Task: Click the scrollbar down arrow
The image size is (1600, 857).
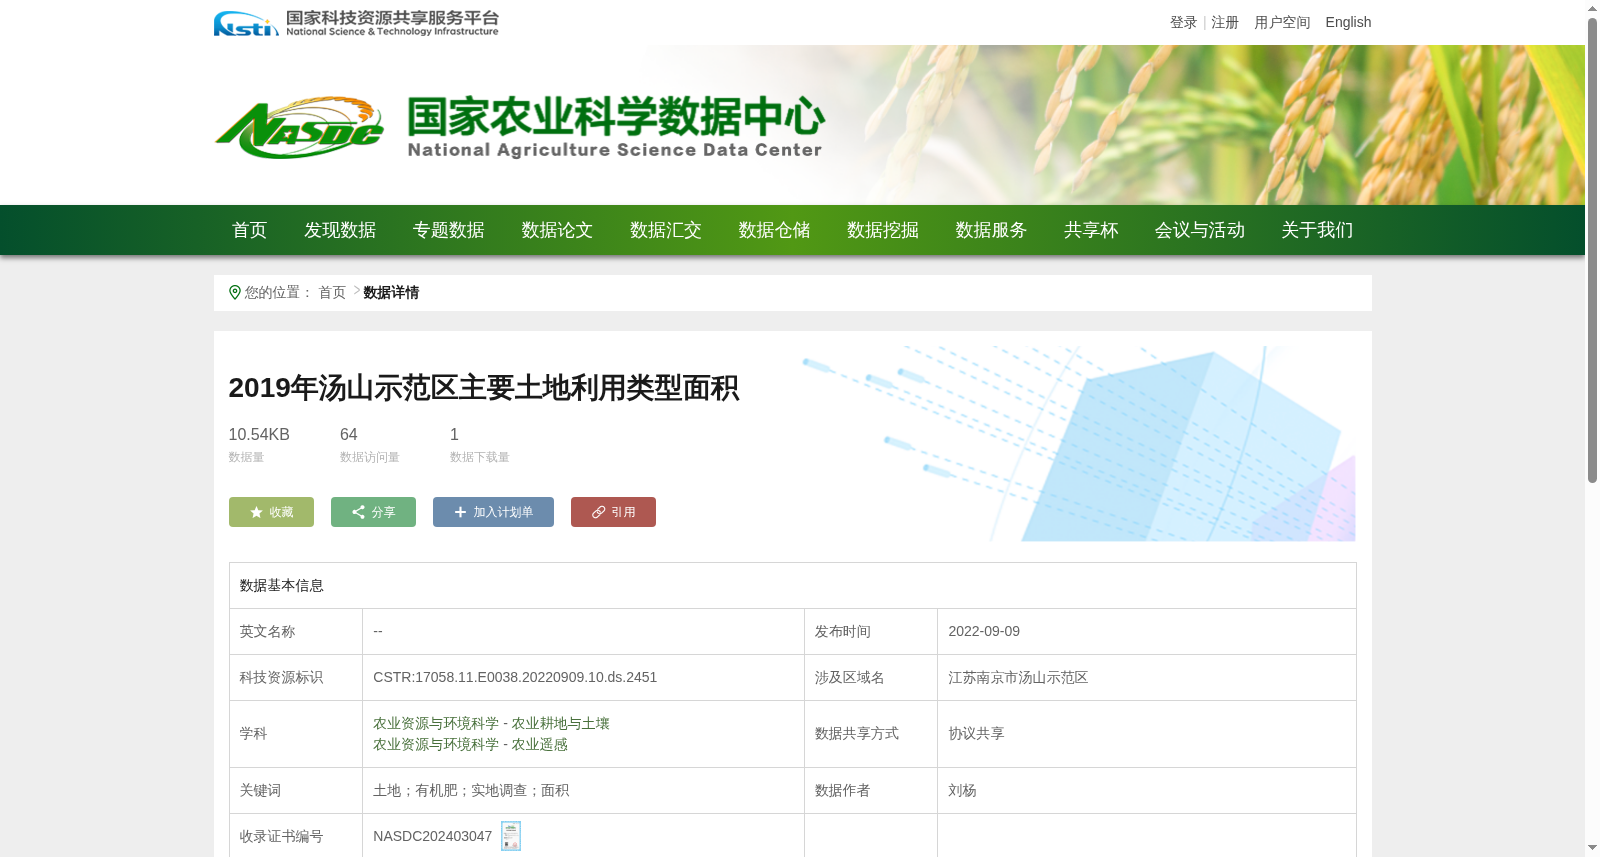Action: coord(1592,848)
